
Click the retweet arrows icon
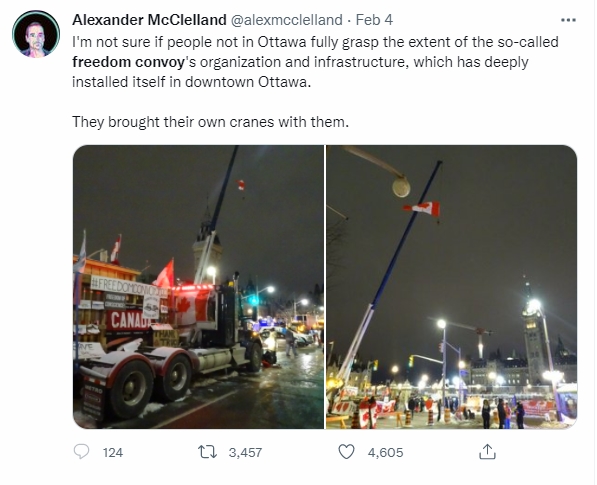pyautogui.click(x=207, y=452)
